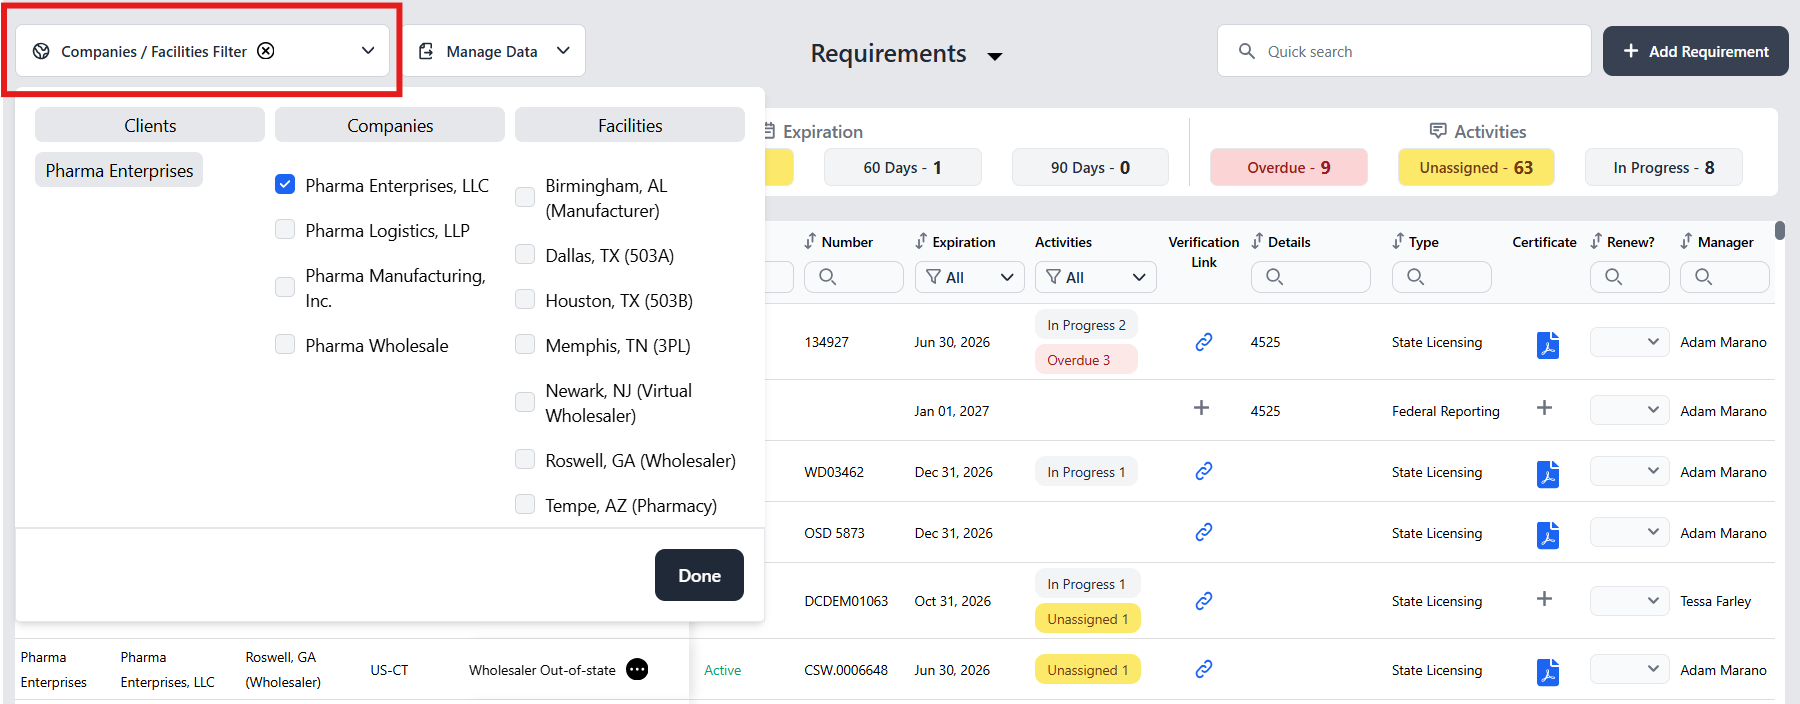This screenshot has width=1800, height=704.
Task: Sort by Number column arrows
Action: (810, 242)
